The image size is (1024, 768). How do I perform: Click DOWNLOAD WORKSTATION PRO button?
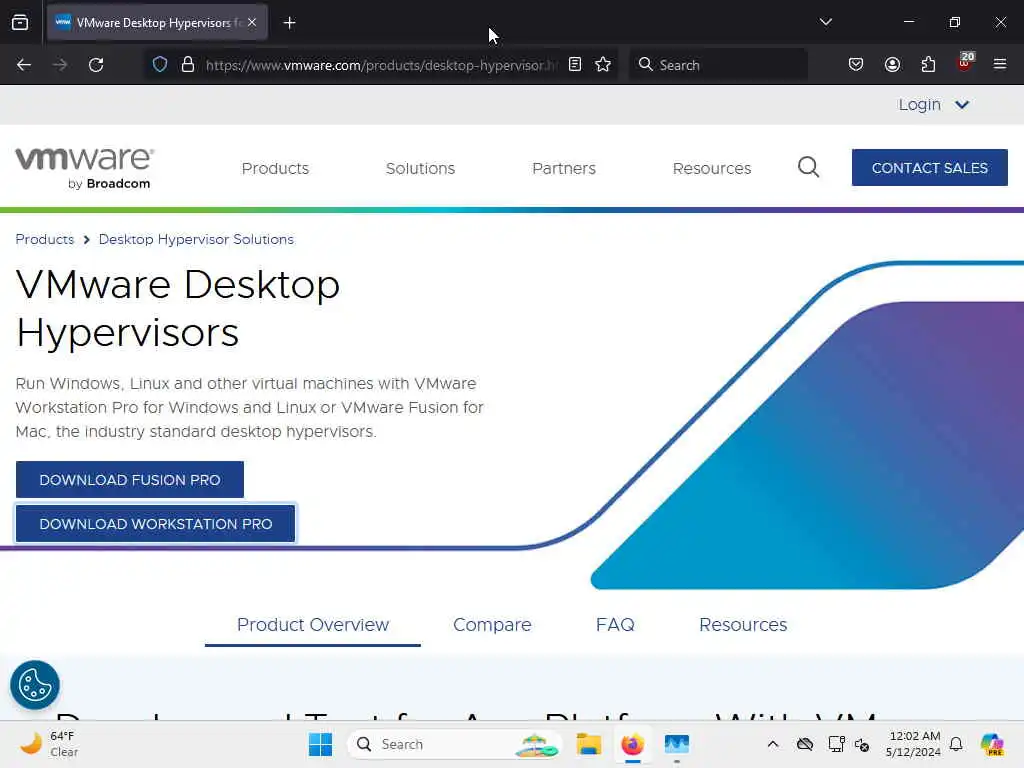coord(155,524)
